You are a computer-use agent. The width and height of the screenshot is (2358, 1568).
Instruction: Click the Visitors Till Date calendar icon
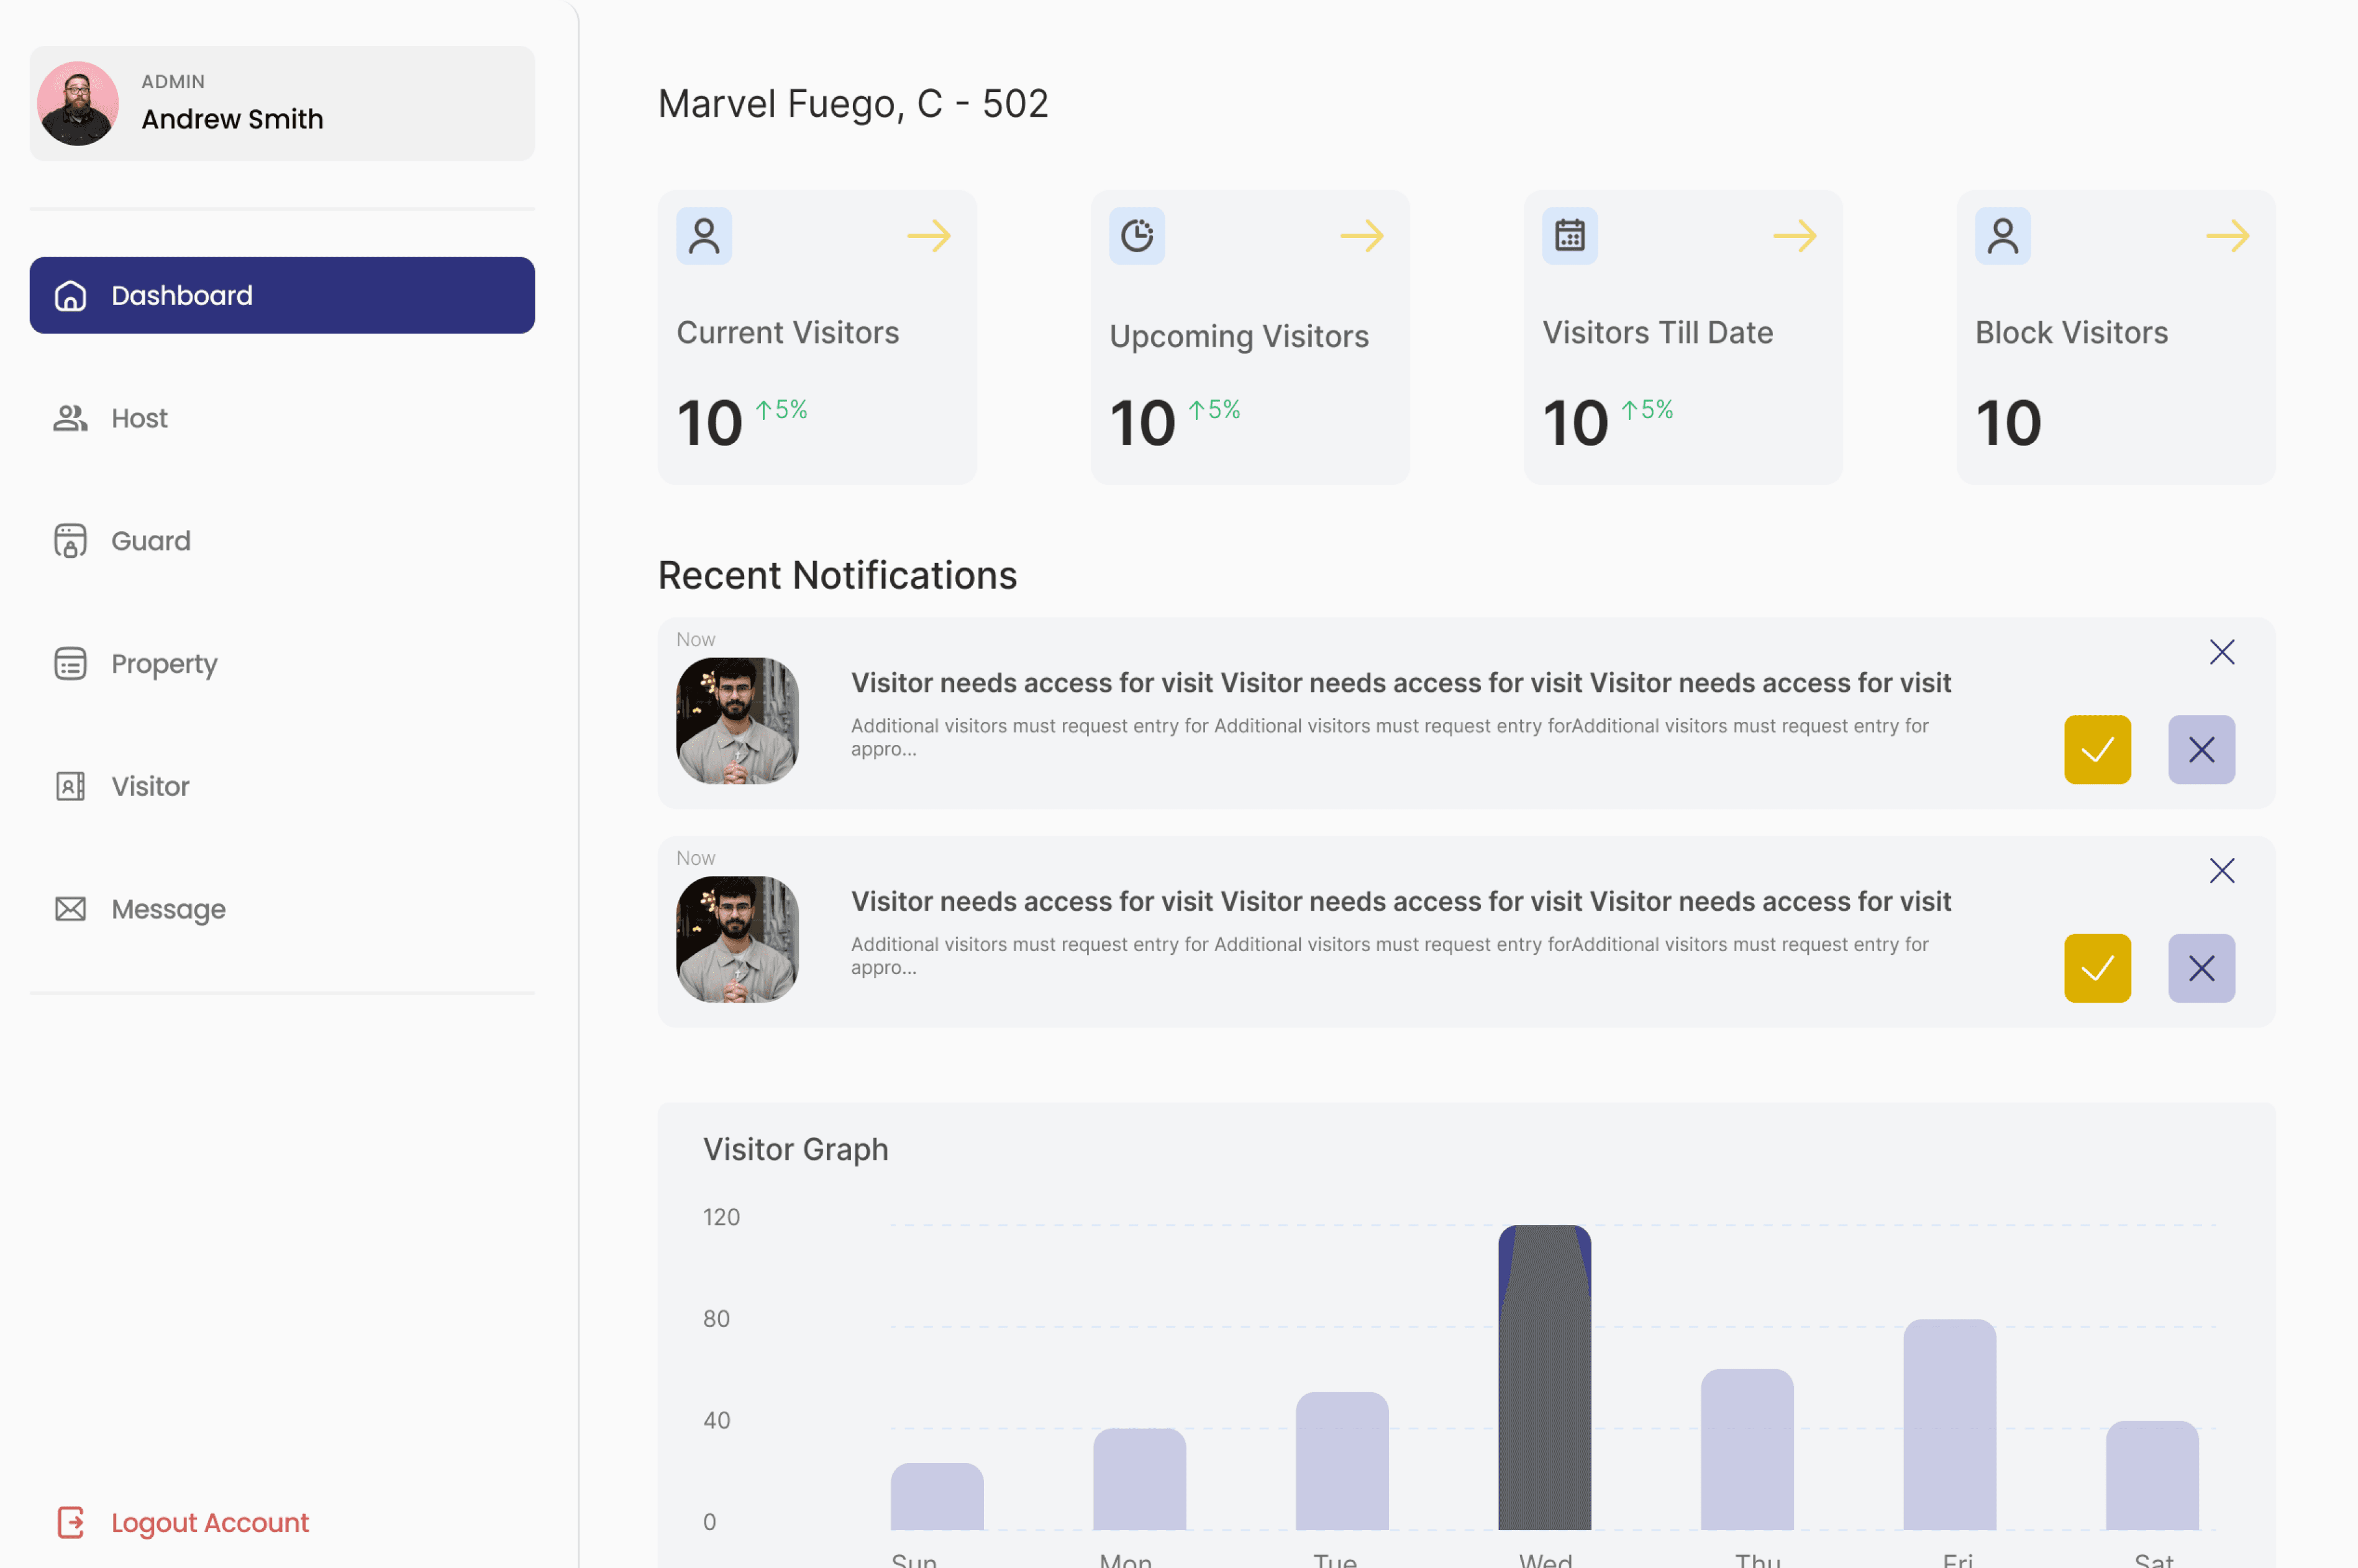coord(1569,236)
